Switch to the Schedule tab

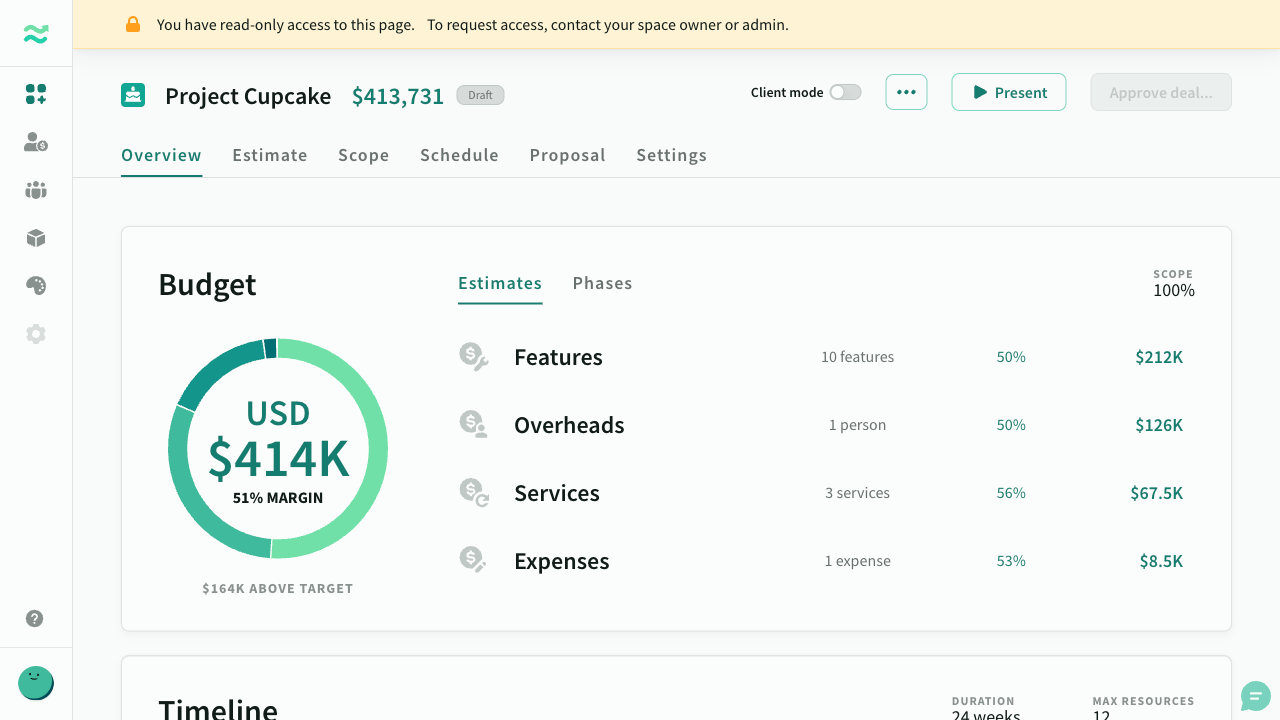coord(459,155)
